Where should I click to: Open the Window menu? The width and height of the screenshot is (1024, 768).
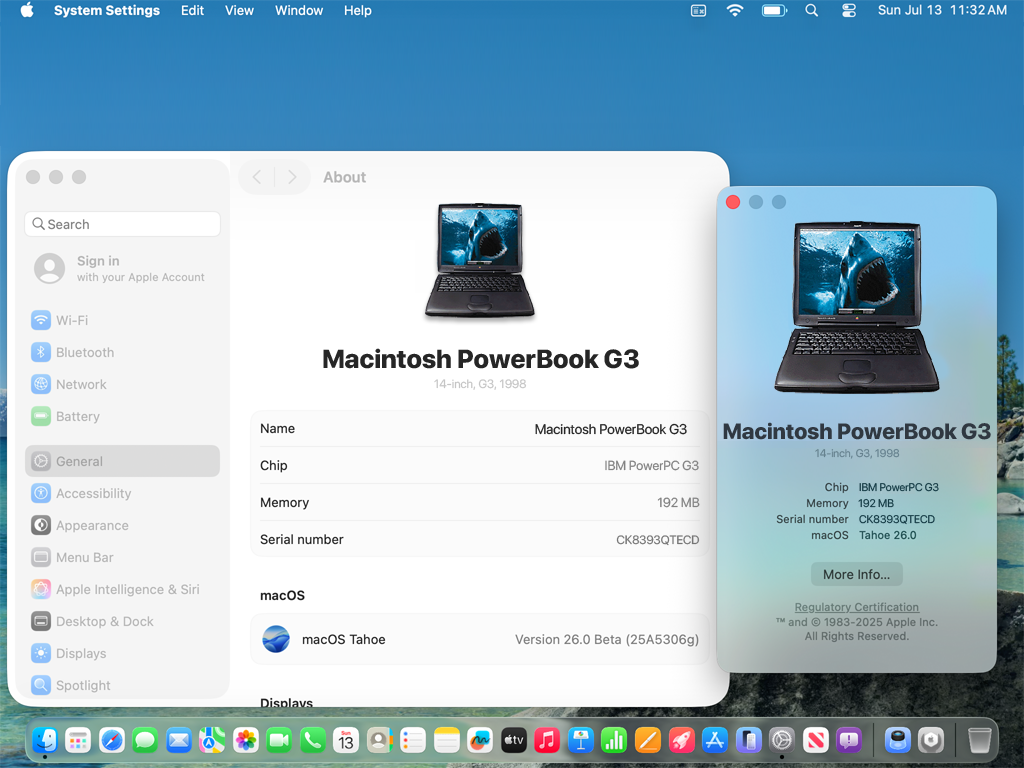pos(298,10)
